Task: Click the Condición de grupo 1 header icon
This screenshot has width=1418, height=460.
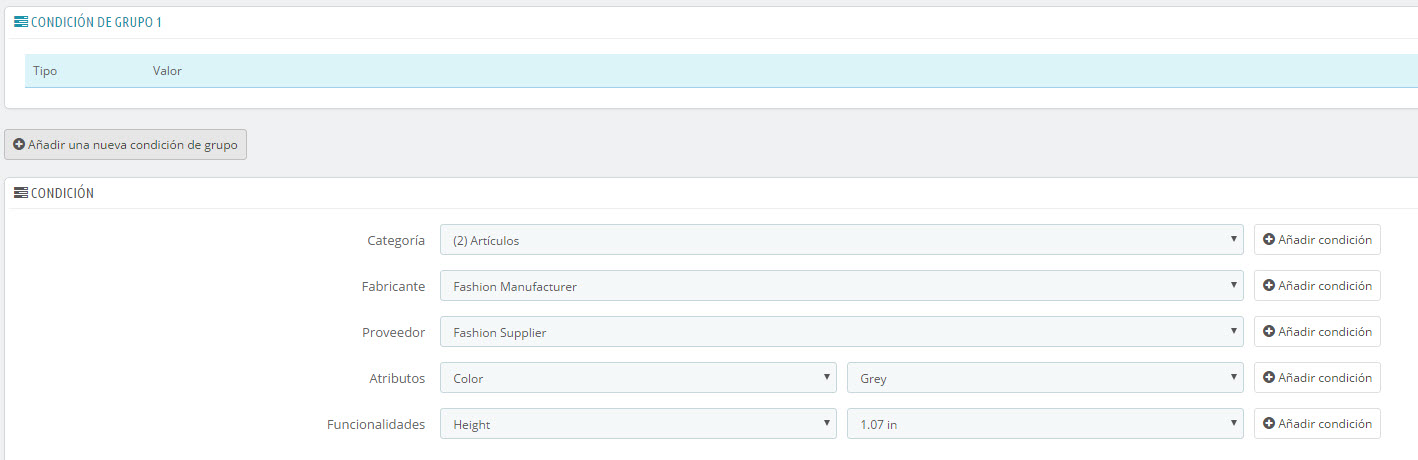Action: click(x=21, y=22)
